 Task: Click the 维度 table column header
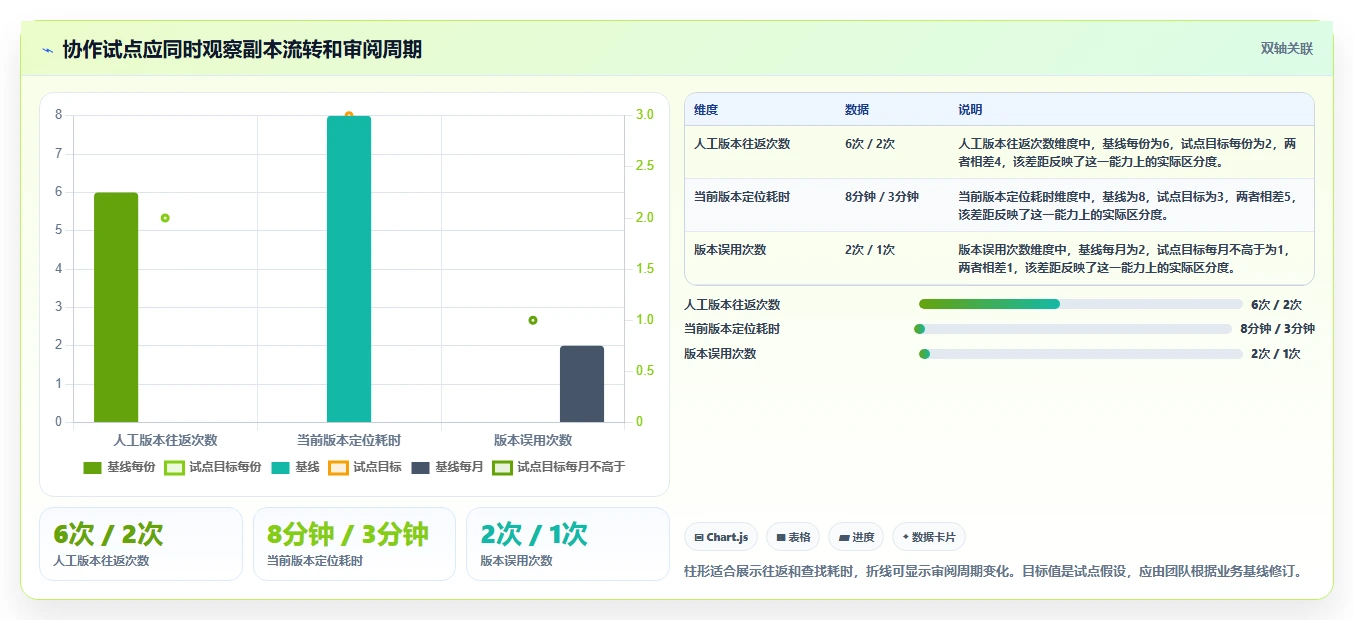point(706,110)
